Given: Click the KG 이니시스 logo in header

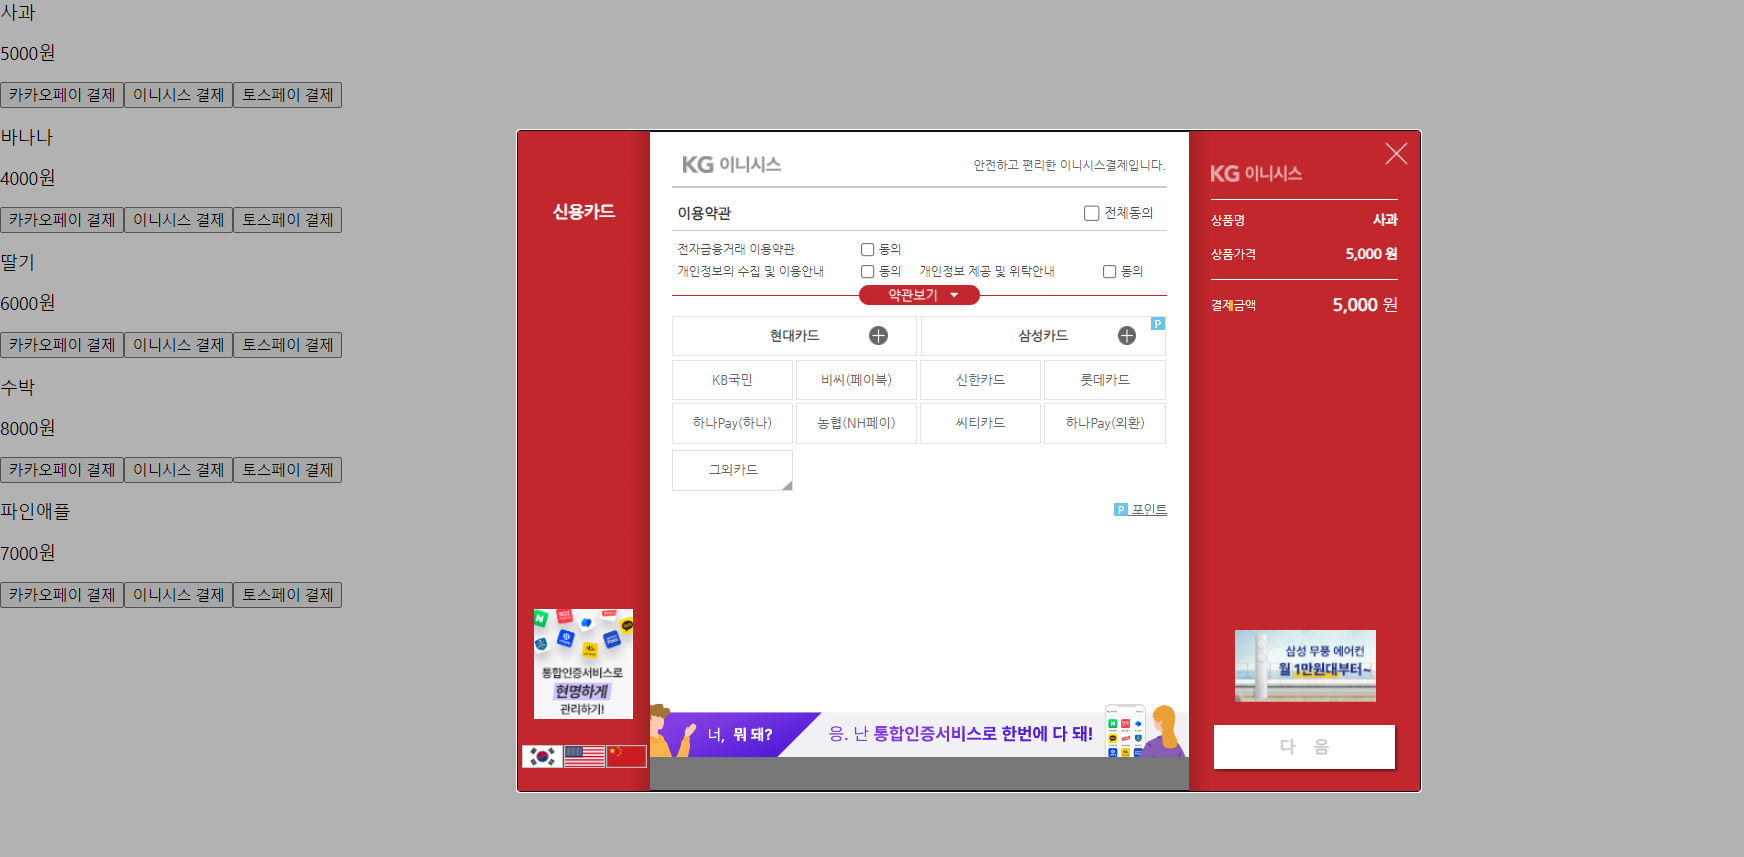Looking at the screenshot, I should point(731,164).
